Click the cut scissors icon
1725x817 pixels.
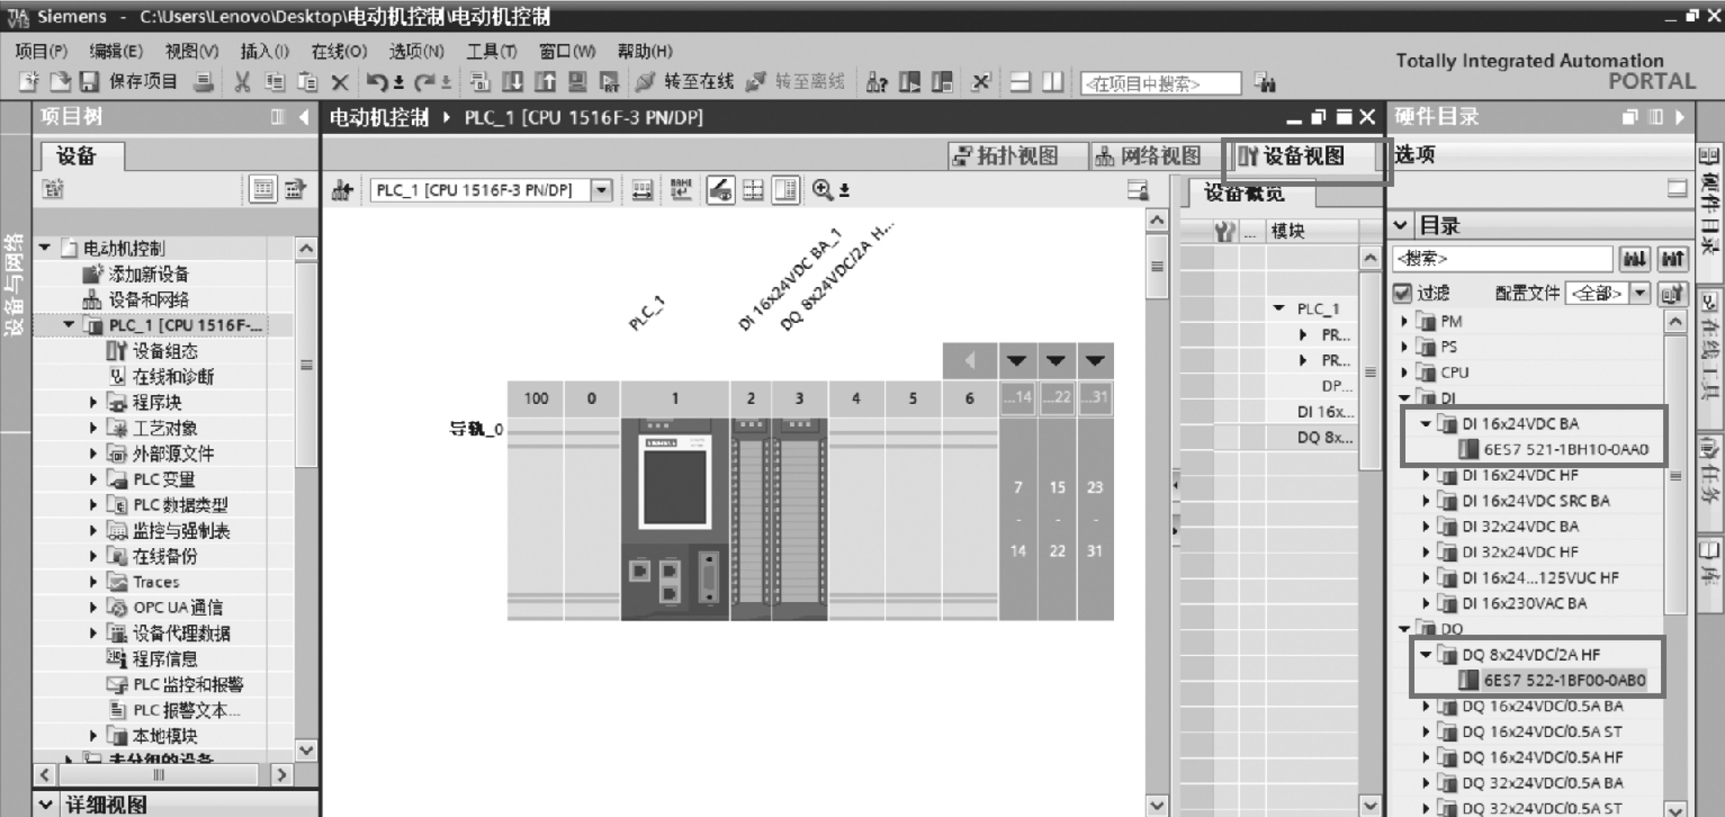click(242, 82)
